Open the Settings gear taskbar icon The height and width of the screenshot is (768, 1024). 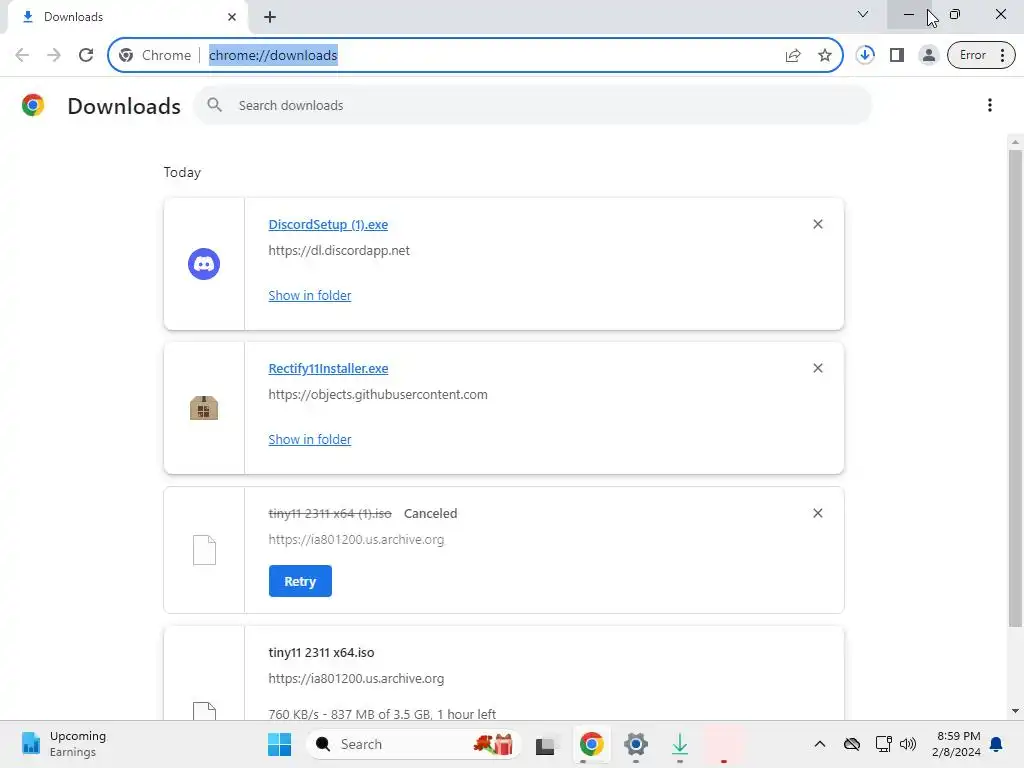coord(635,744)
